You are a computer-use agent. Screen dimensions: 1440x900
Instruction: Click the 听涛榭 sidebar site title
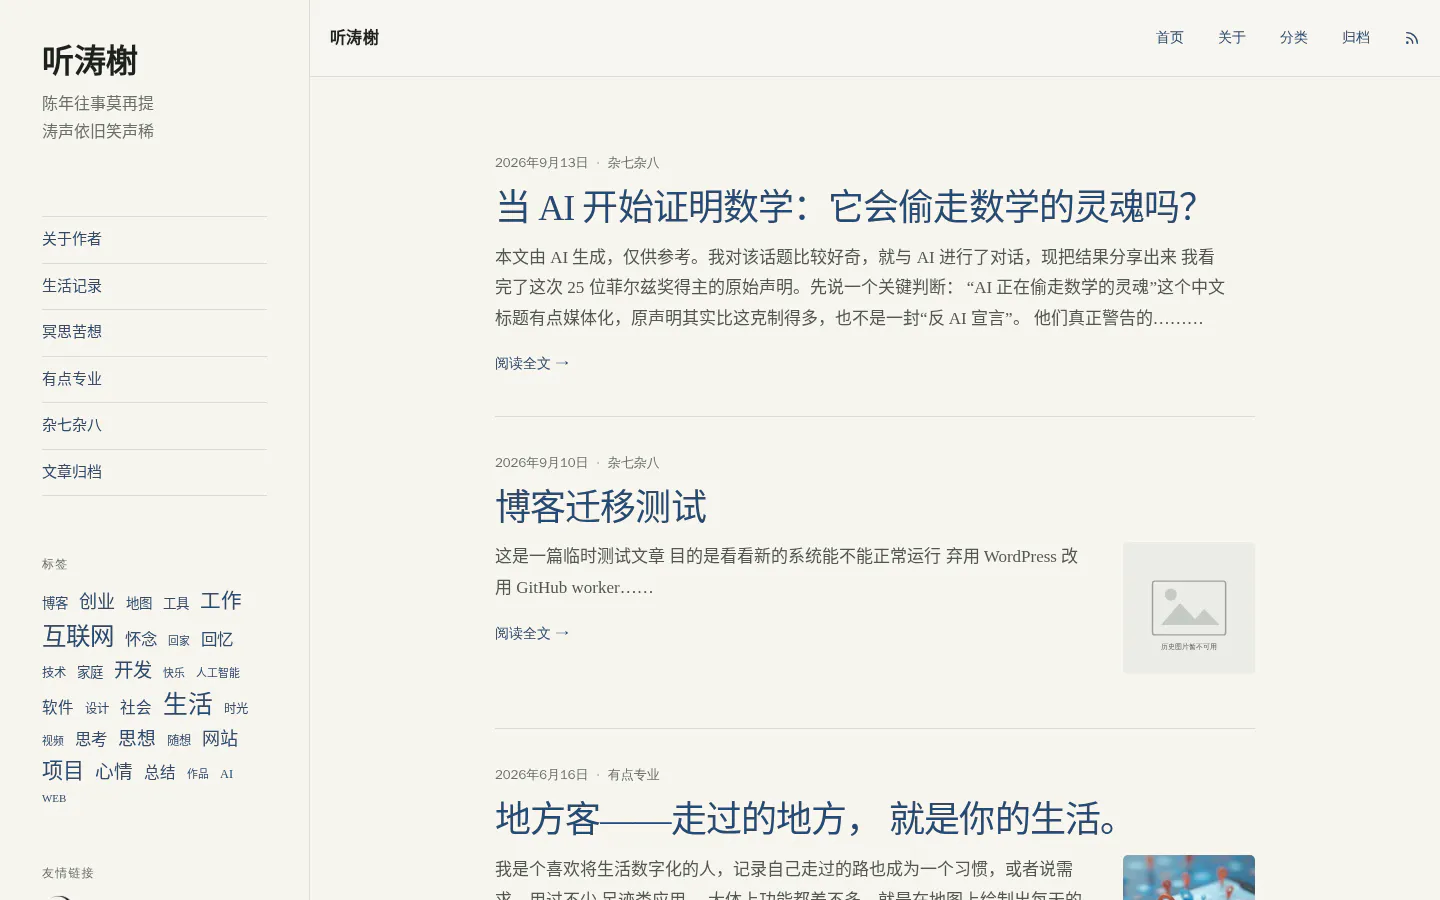point(90,61)
